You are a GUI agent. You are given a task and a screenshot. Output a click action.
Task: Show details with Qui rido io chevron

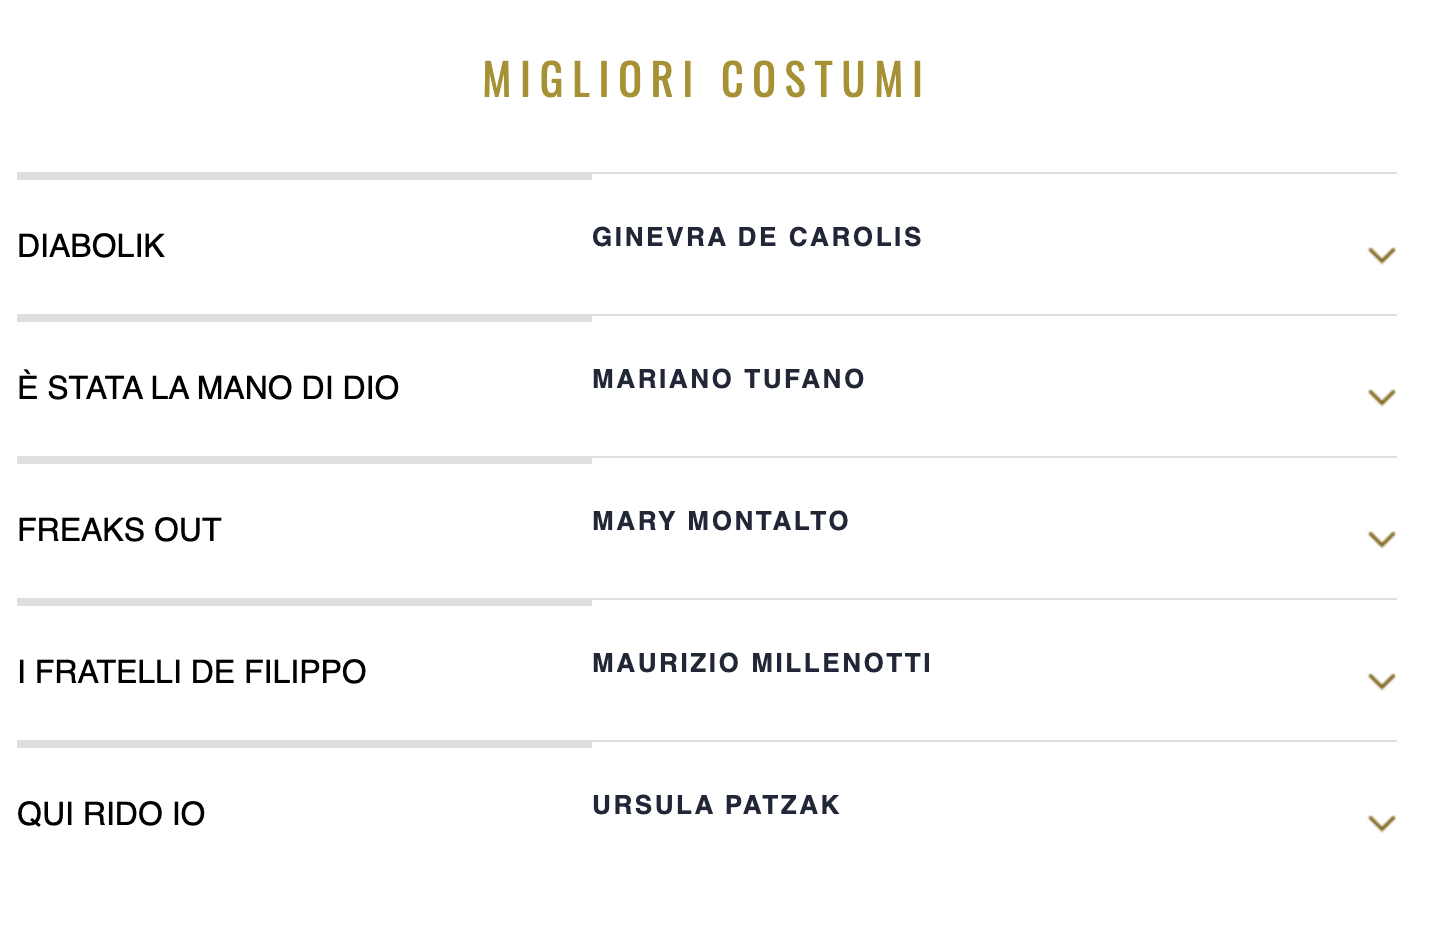[x=1381, y=823]
